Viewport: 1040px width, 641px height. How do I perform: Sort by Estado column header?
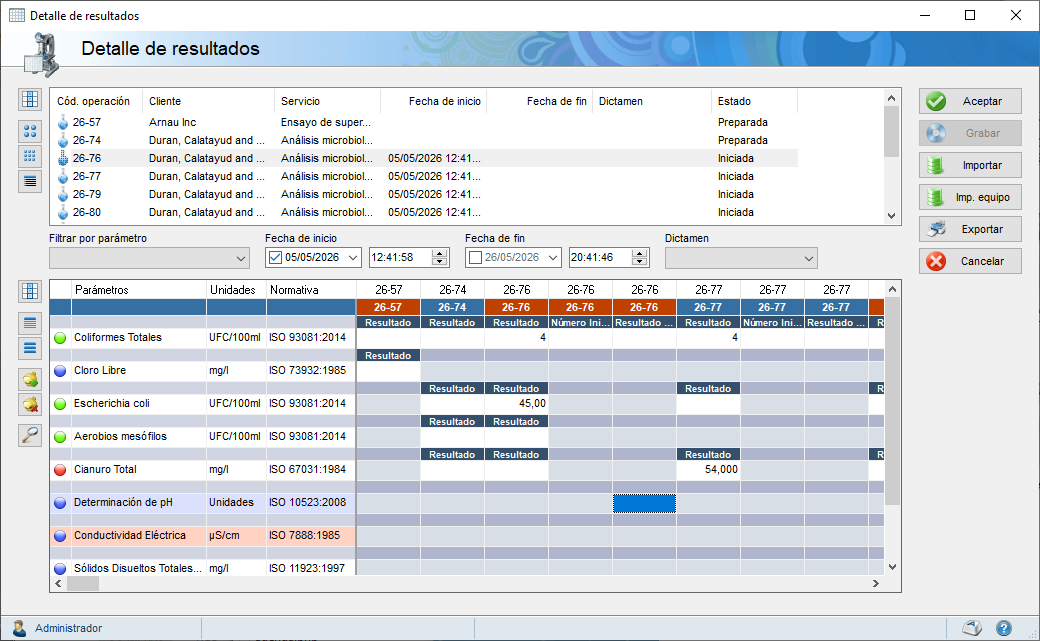pyautogui.click(x=754, y=101)
